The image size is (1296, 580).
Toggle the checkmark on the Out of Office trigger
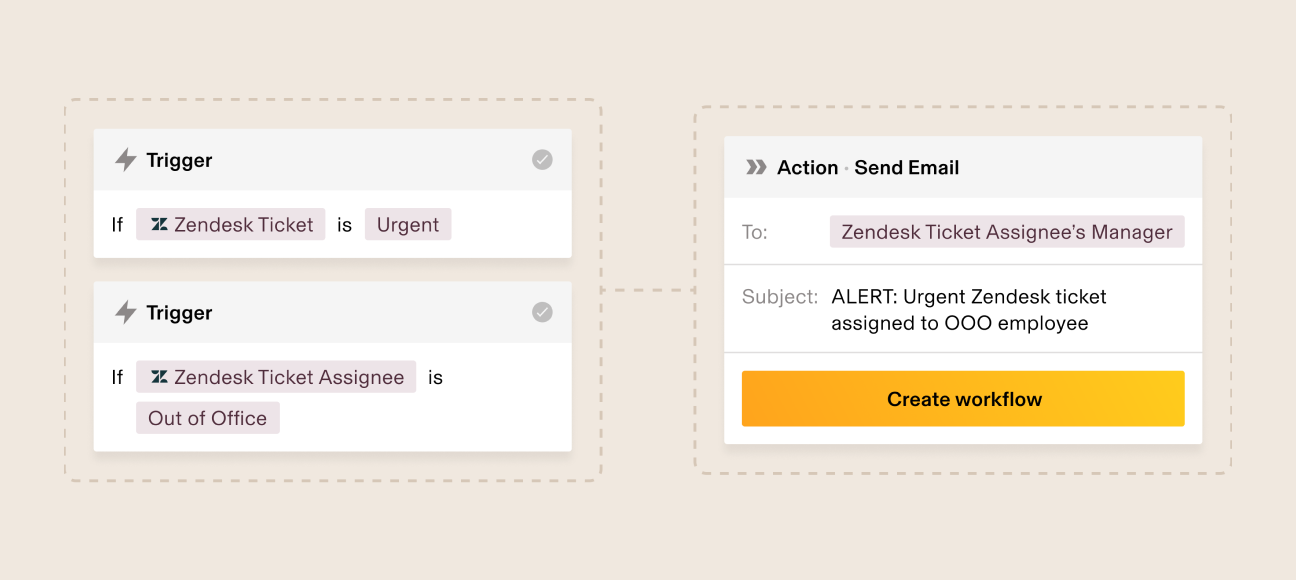[542, 313]
